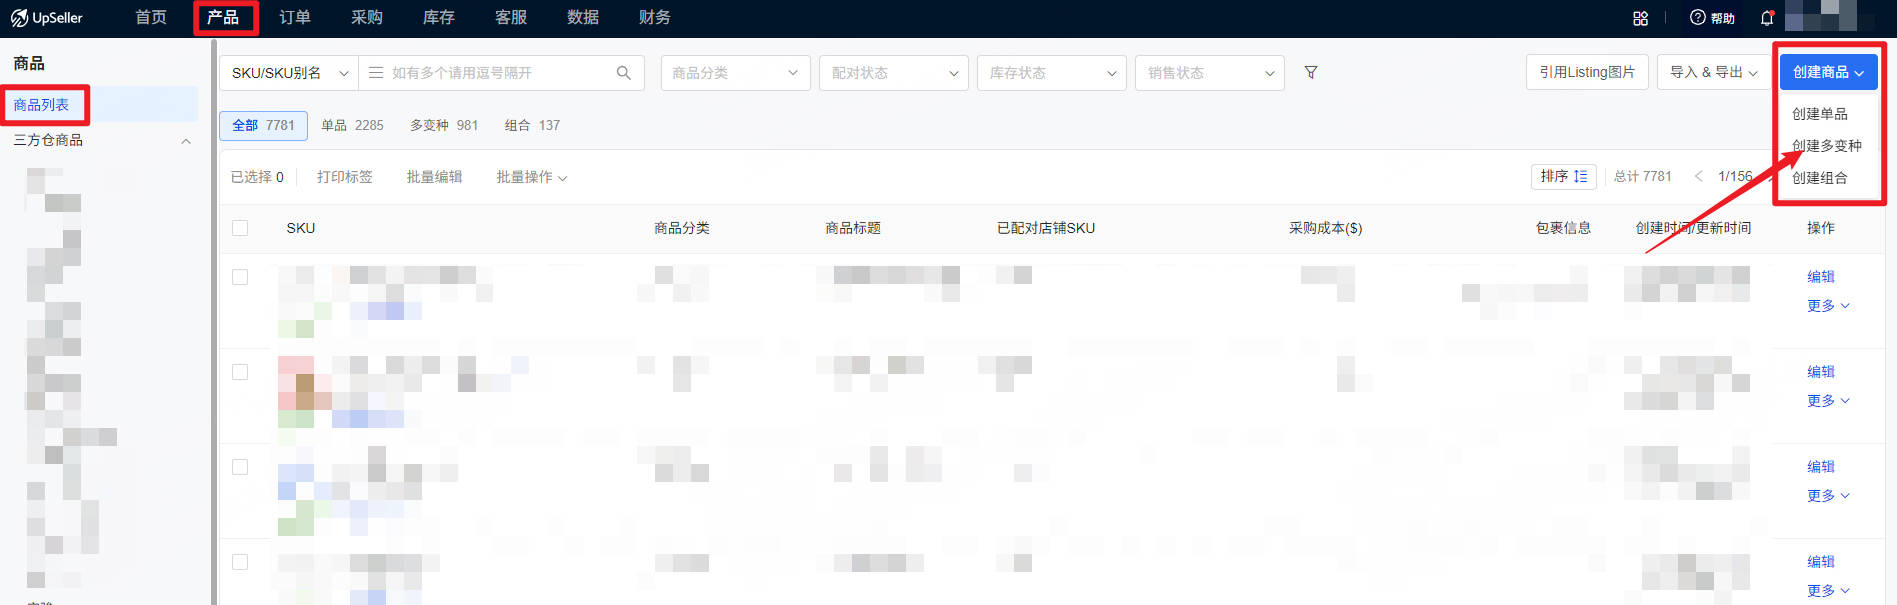The image size is (1897, 605).
Task: Click the search magnifier icon
Action: [x=624, y=73]
